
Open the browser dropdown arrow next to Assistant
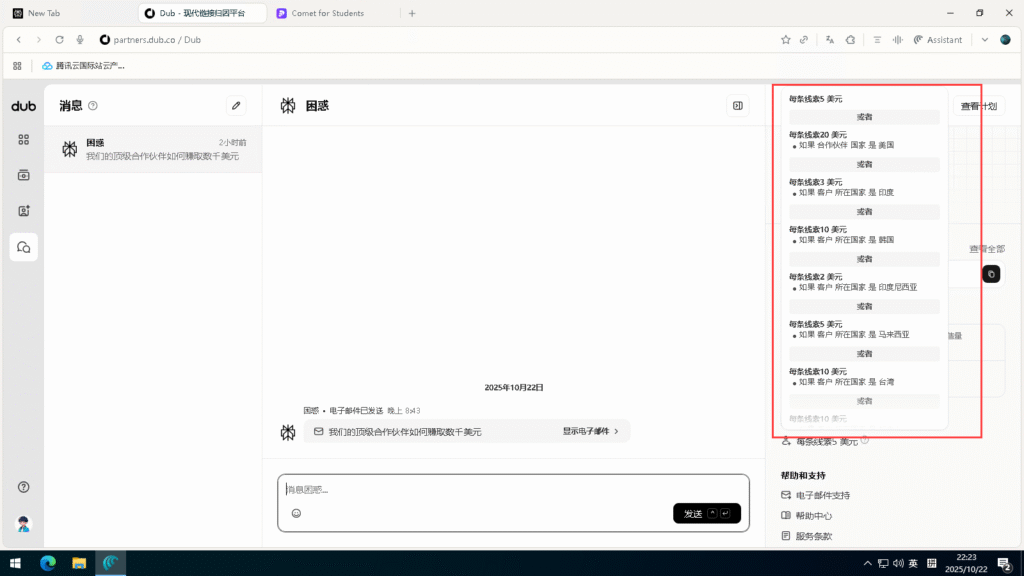coord(984,40)
